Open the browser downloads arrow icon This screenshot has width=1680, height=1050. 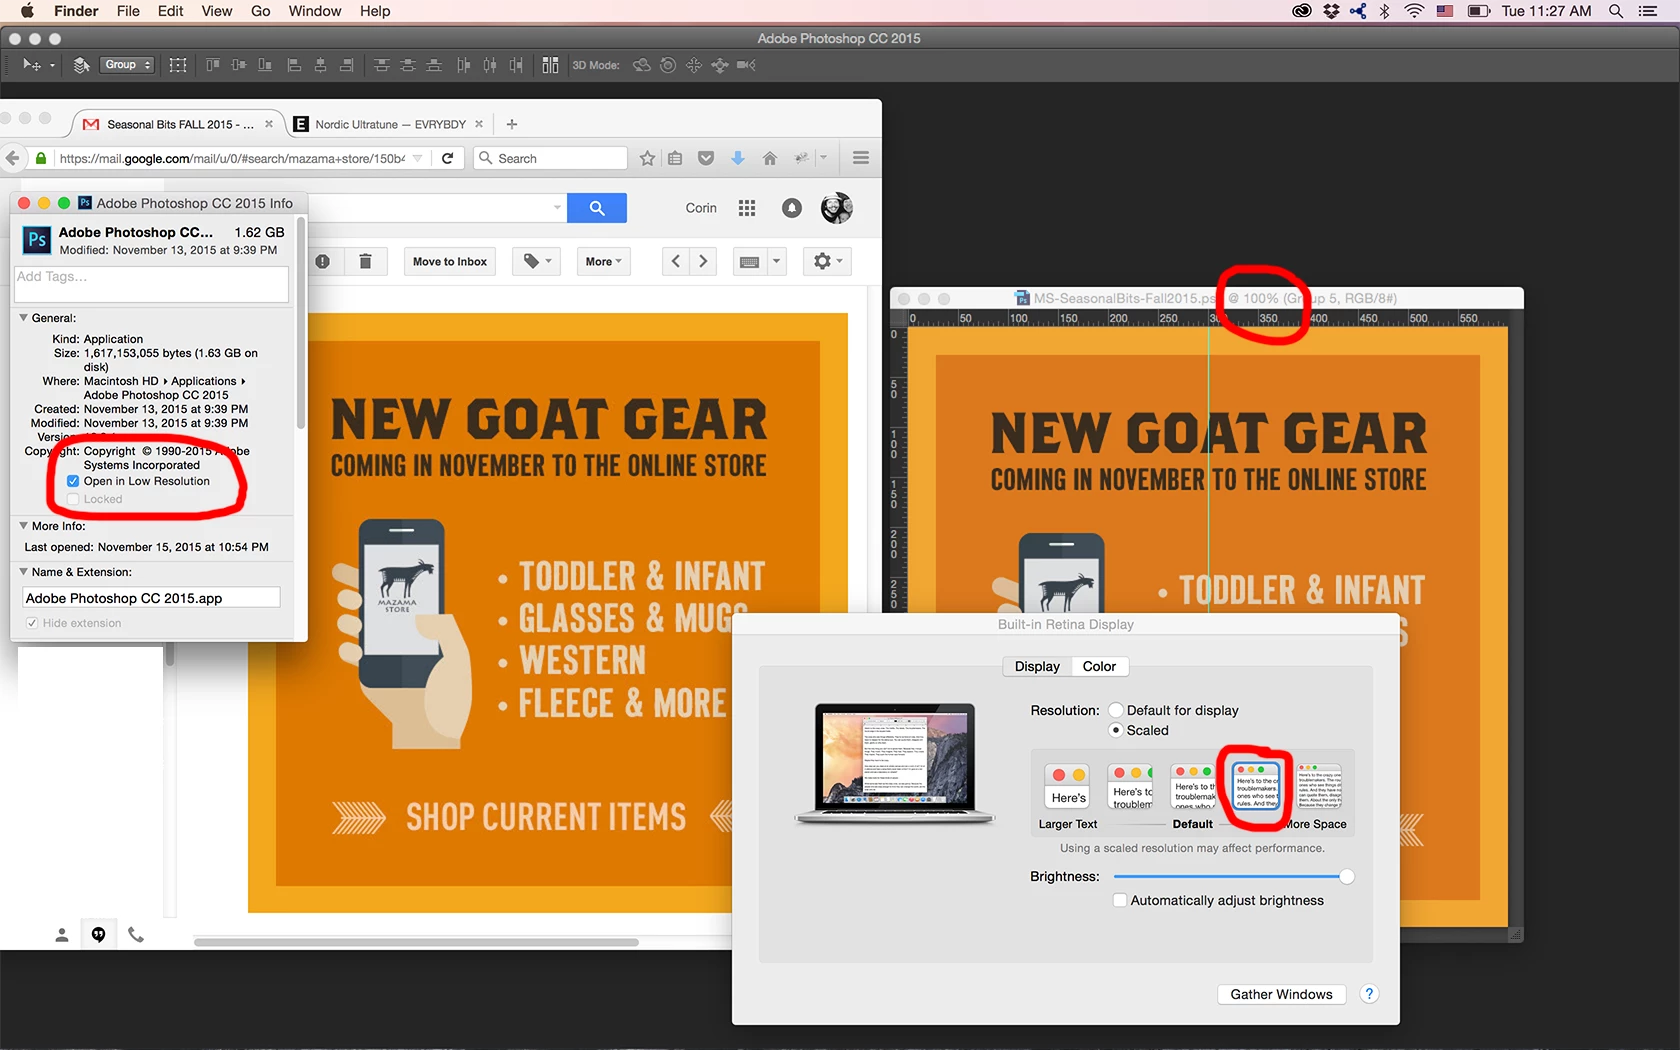pyautogui.click(x=738, y=158)
